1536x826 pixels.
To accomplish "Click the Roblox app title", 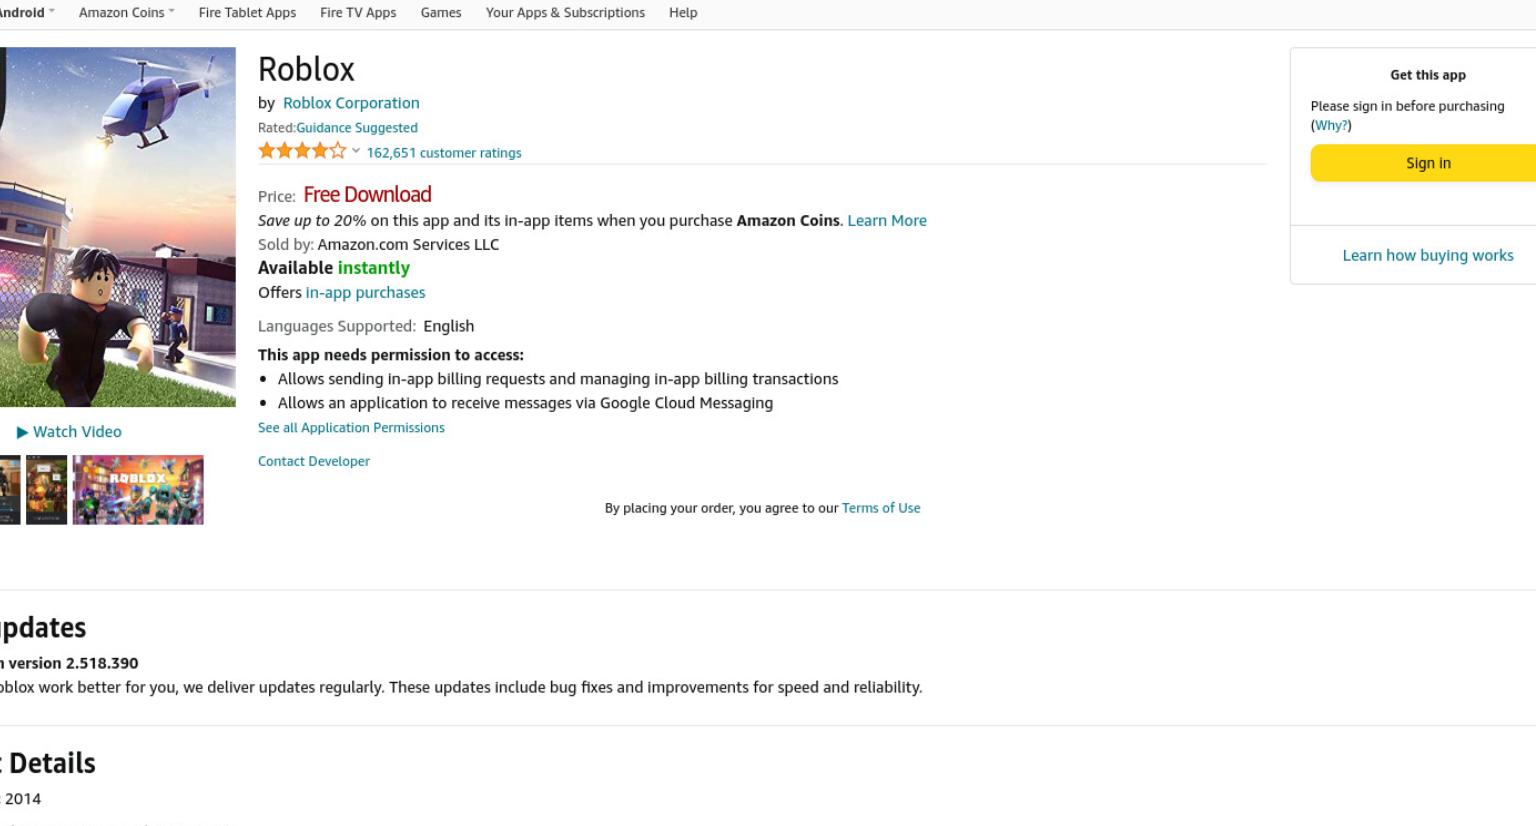I will point(306,69).
